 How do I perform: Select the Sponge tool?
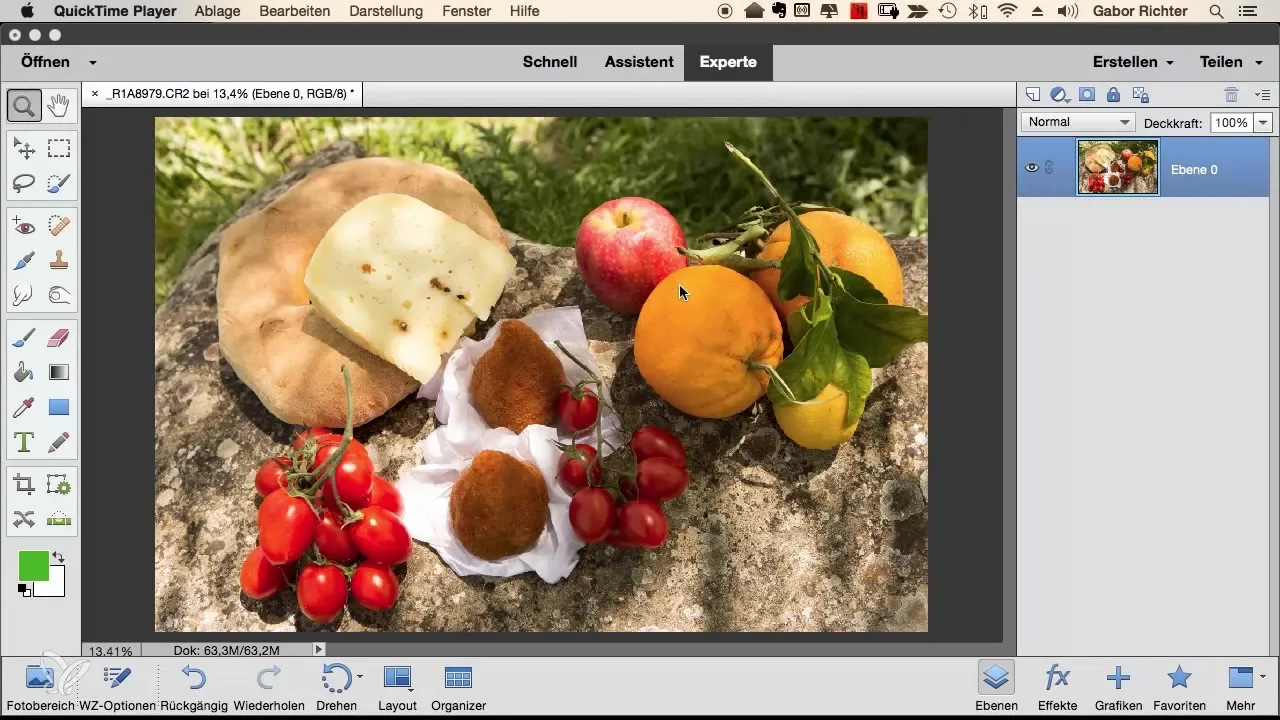[59, 295]
